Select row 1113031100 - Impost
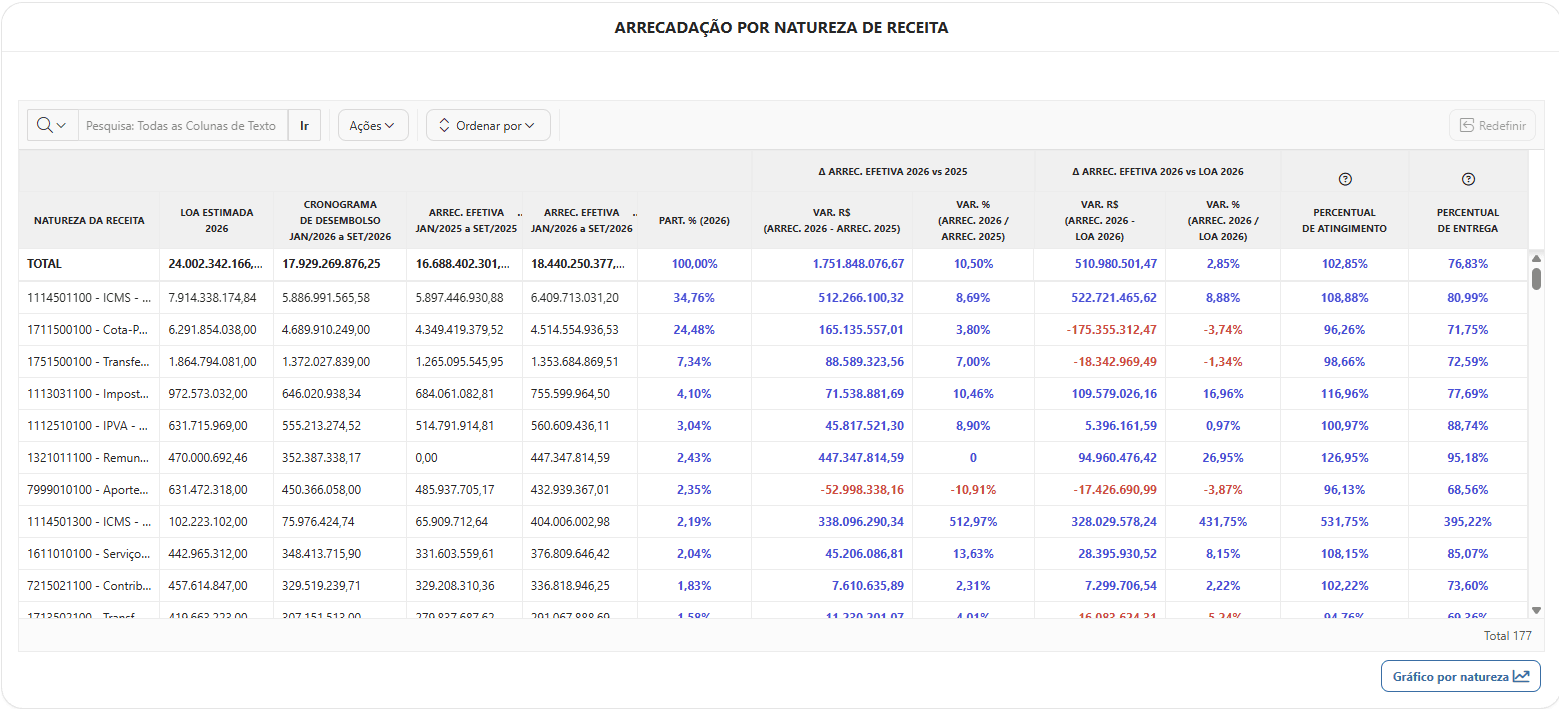This screenshot has width=1559, height=709. [773, 394]
